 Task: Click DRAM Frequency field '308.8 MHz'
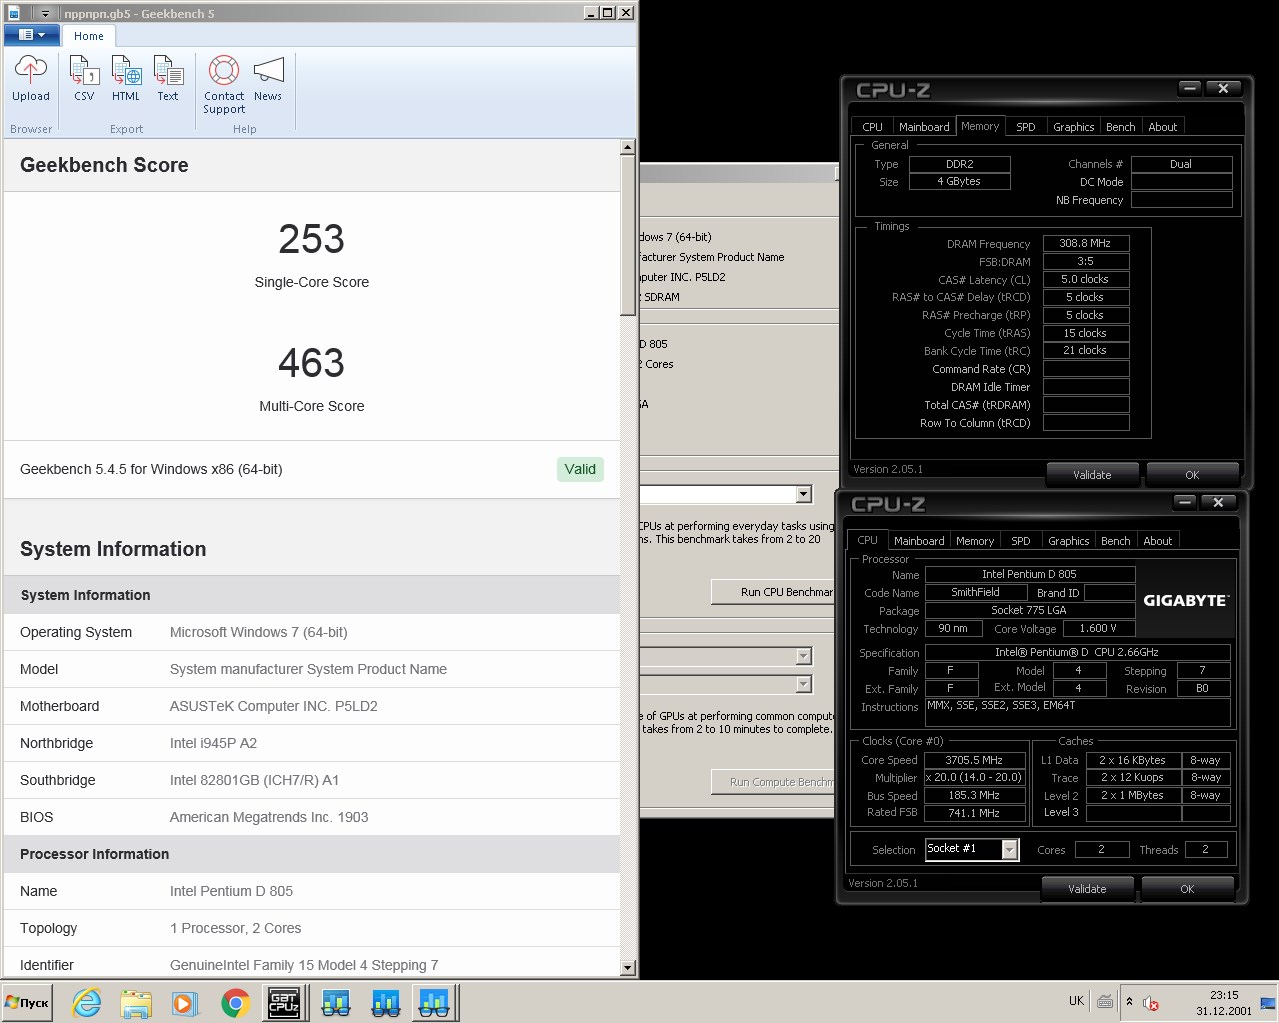coord(1086,243)
